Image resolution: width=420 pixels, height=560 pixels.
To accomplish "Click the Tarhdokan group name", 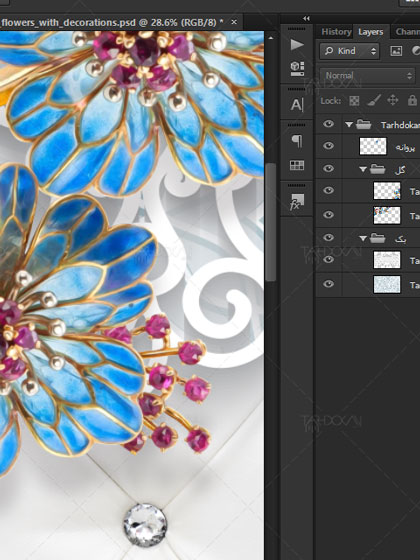I will coord(400,125).
